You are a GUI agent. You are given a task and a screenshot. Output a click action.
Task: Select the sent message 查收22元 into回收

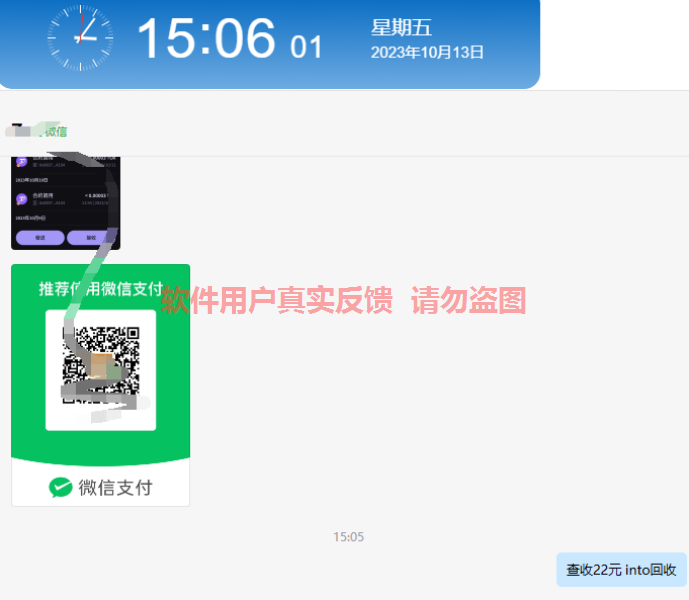click(x=621, y=570)
